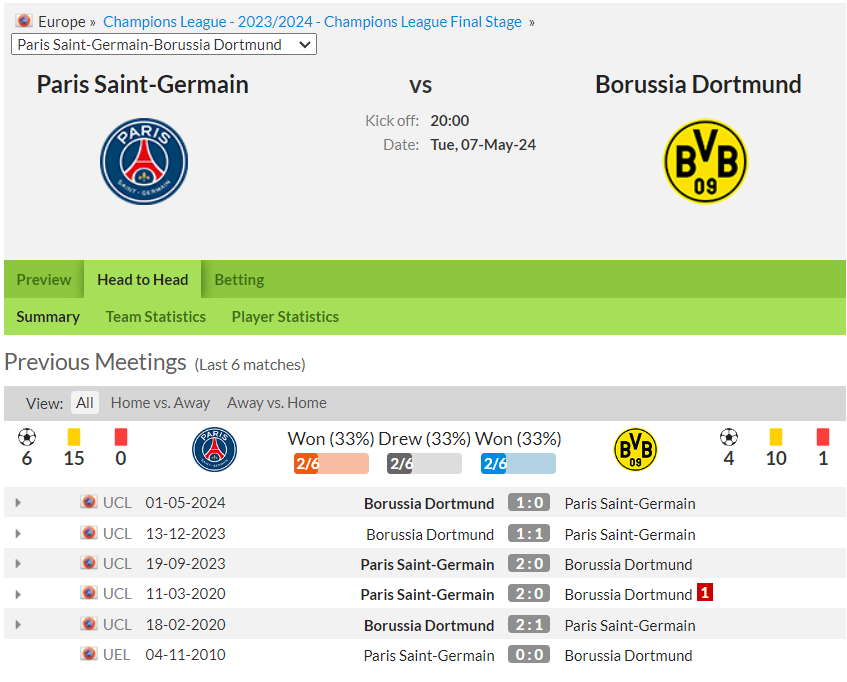This screenshot has width=847, height=682.
Task: Select the All view filter
Action: pos(85,403)
